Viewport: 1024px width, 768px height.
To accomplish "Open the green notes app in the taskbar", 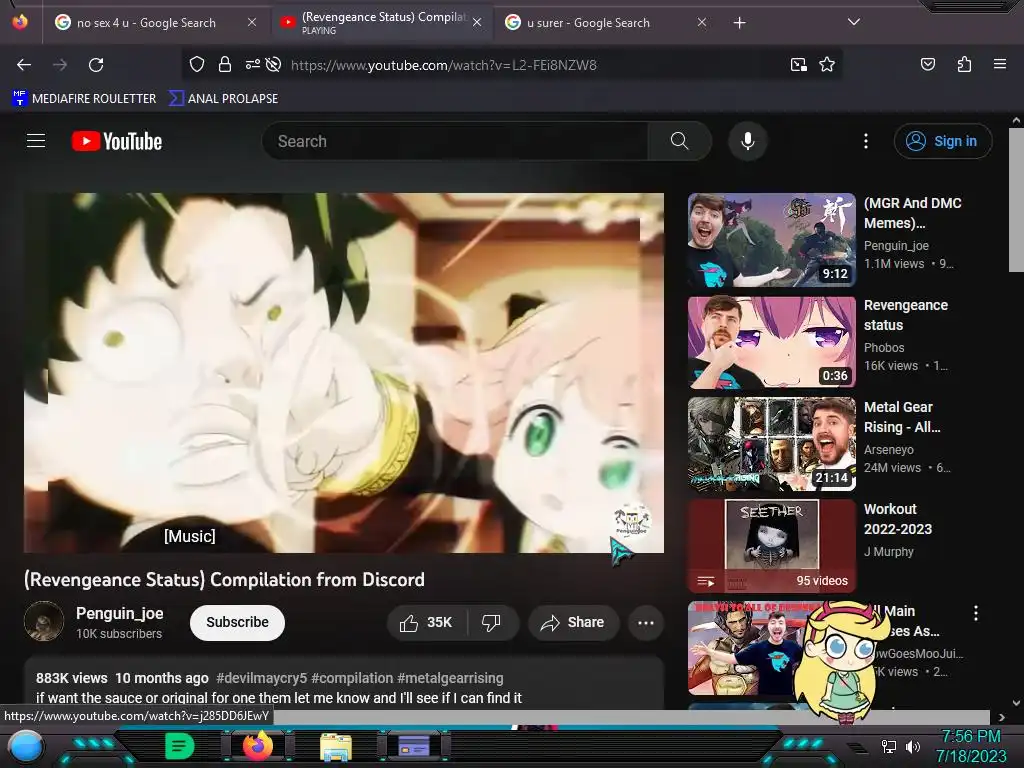I will pyautogui.click(x=180, y=746).
